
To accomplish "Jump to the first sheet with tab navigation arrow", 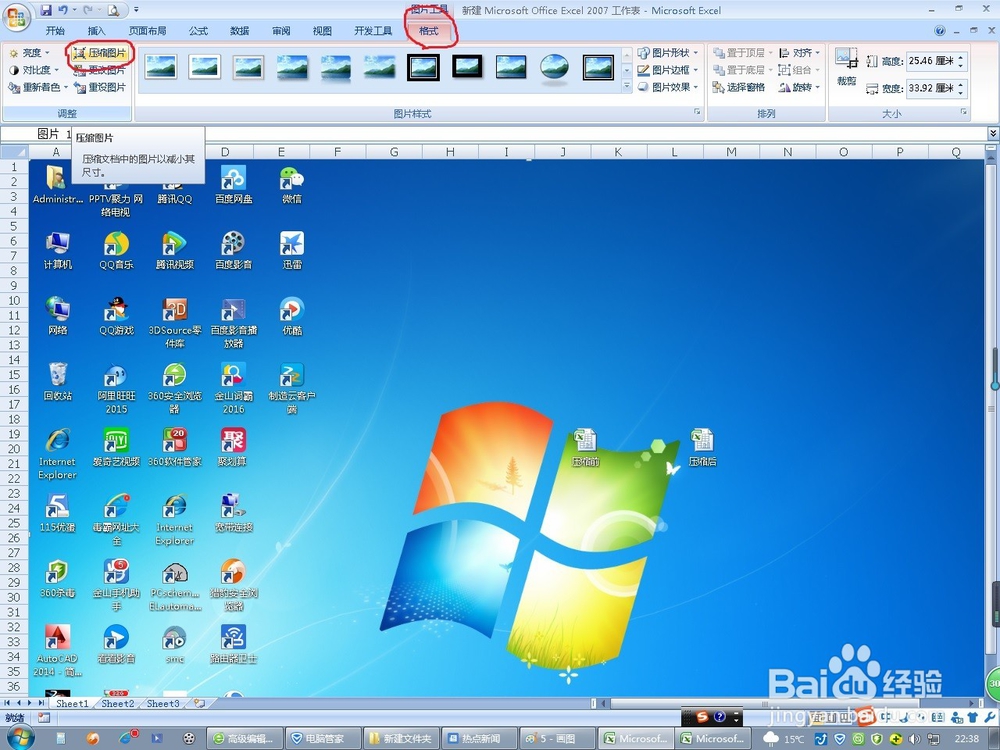I will [x=8, y=703].
